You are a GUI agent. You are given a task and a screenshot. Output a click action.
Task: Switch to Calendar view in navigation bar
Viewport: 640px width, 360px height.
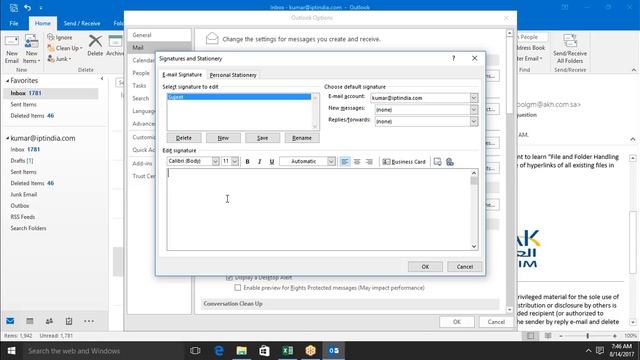click(x=30, y=321)
